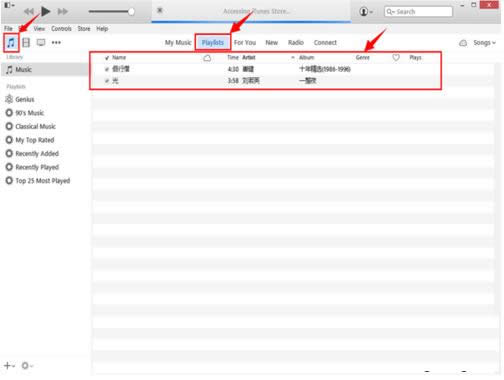
Task: Click the gear icon beside Recently Played
Action: click(x=9, y=167)
